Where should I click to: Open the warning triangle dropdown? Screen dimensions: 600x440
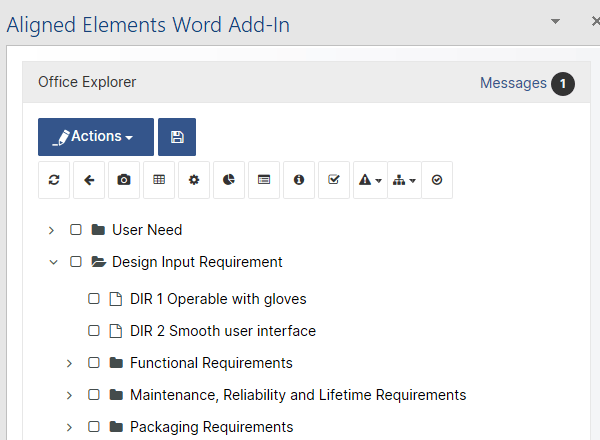(x=370, y=180)
